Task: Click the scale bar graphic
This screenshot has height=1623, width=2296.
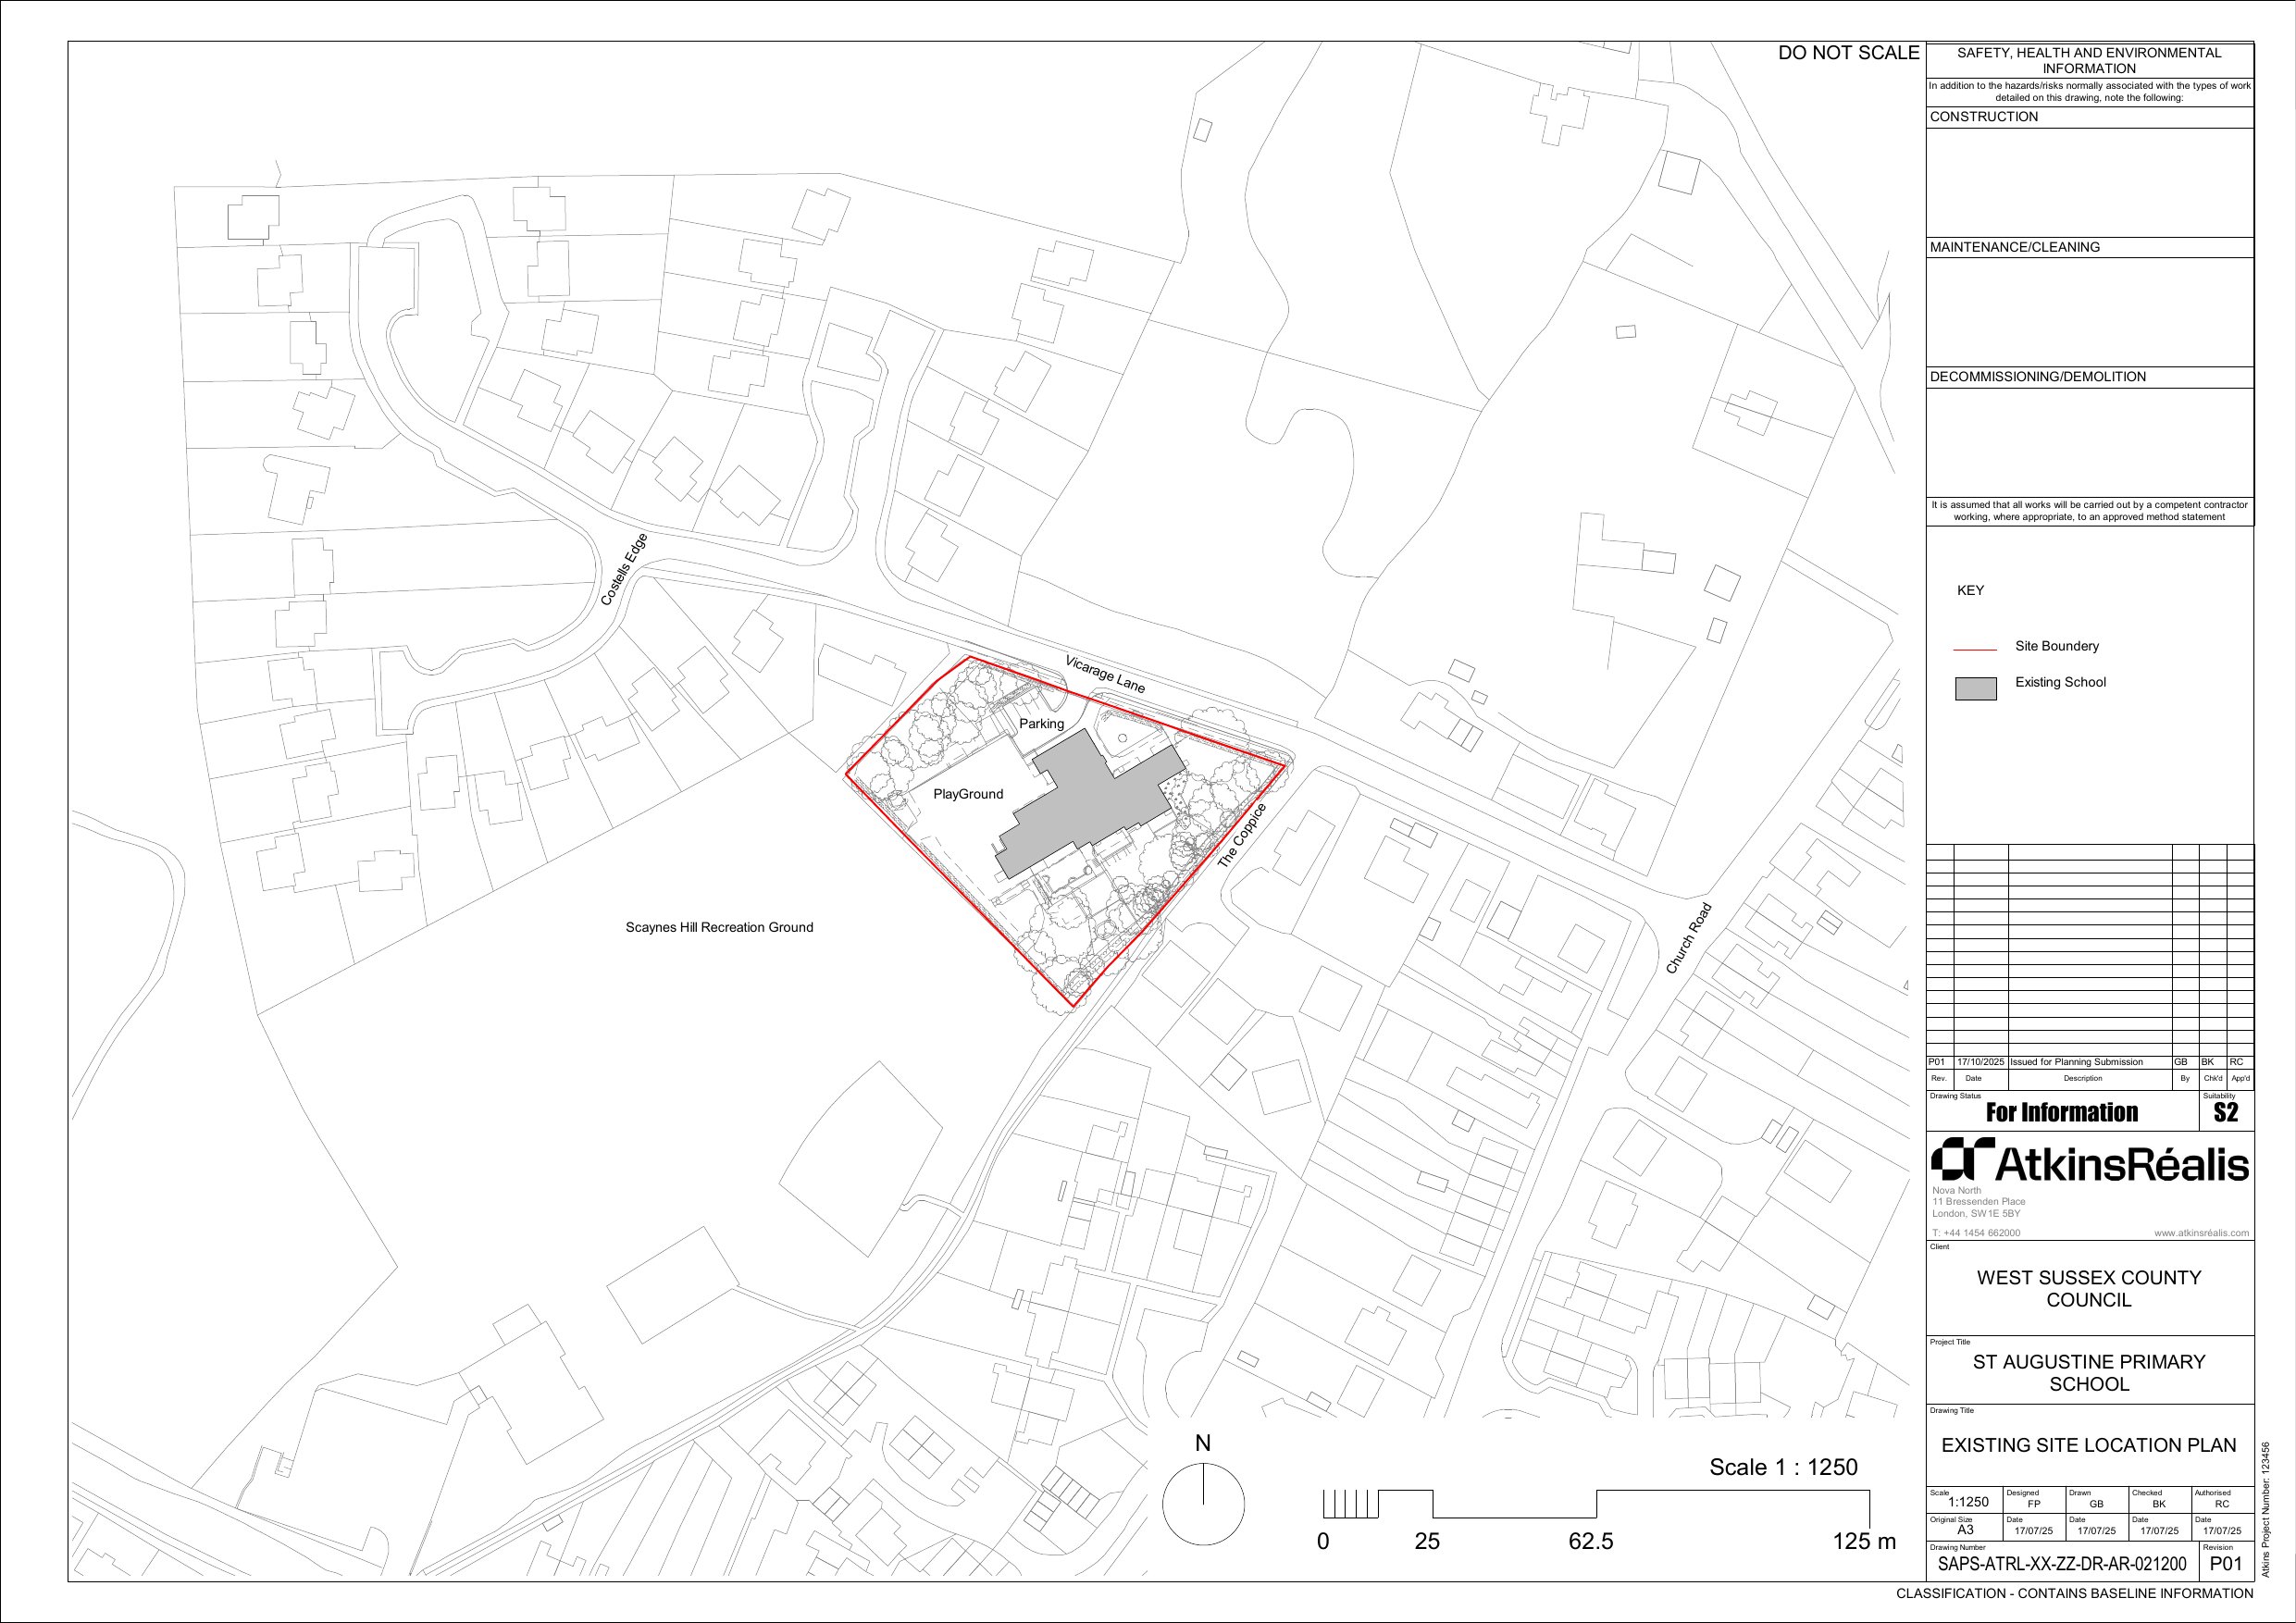Action: pyautogui.click(x=1595, y=1503)
